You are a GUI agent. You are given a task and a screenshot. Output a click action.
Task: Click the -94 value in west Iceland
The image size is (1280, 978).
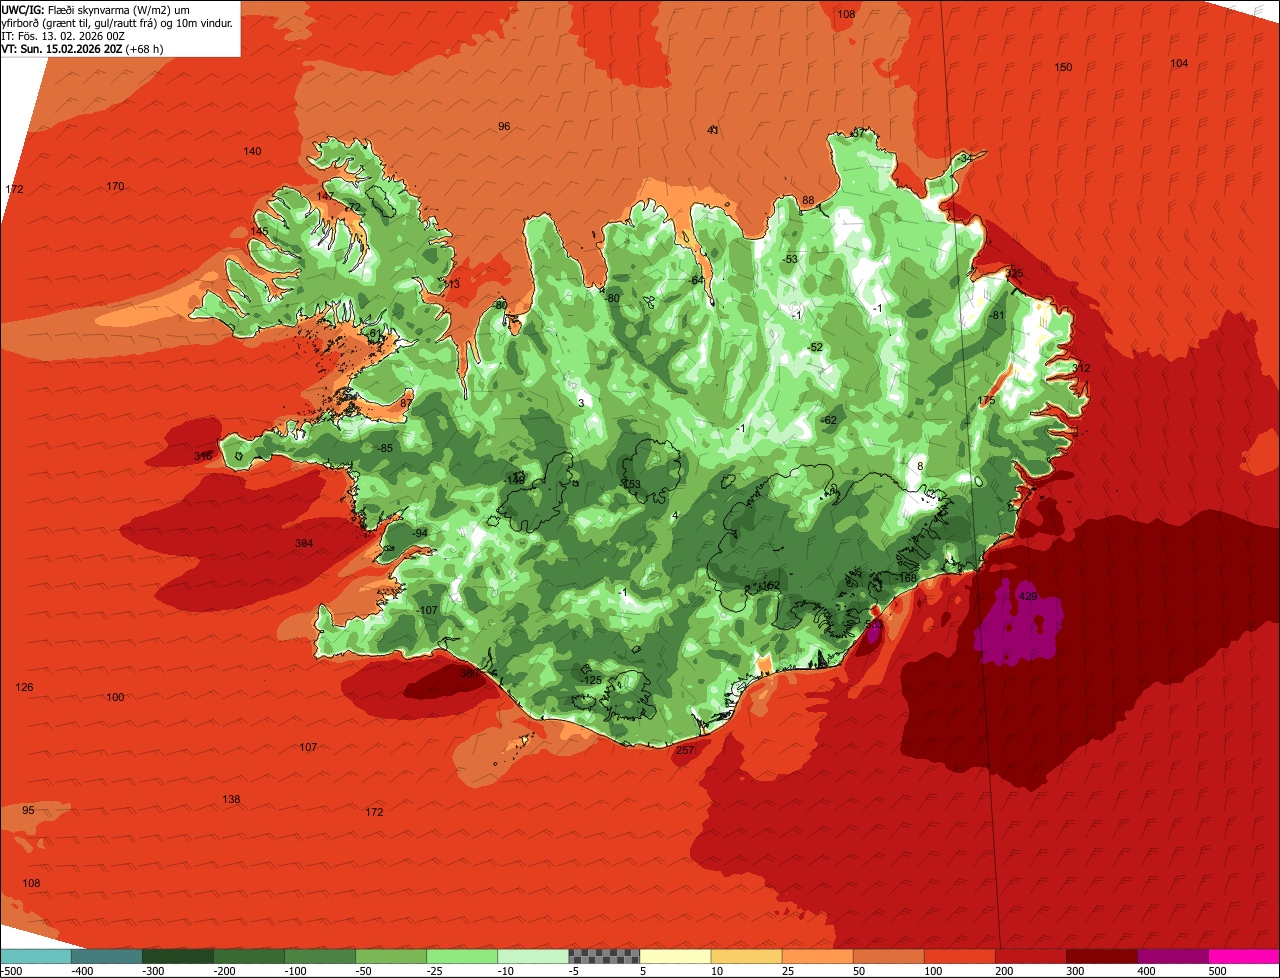419,533
